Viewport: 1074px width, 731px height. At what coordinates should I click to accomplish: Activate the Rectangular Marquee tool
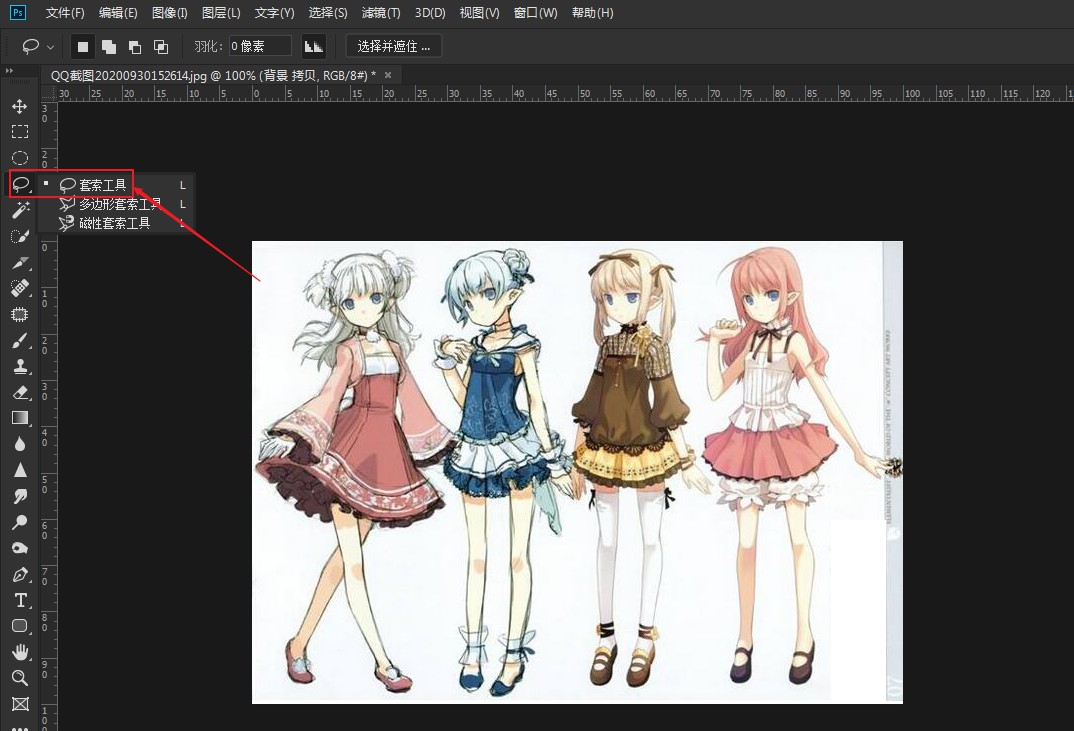click(x=19, y=131)
